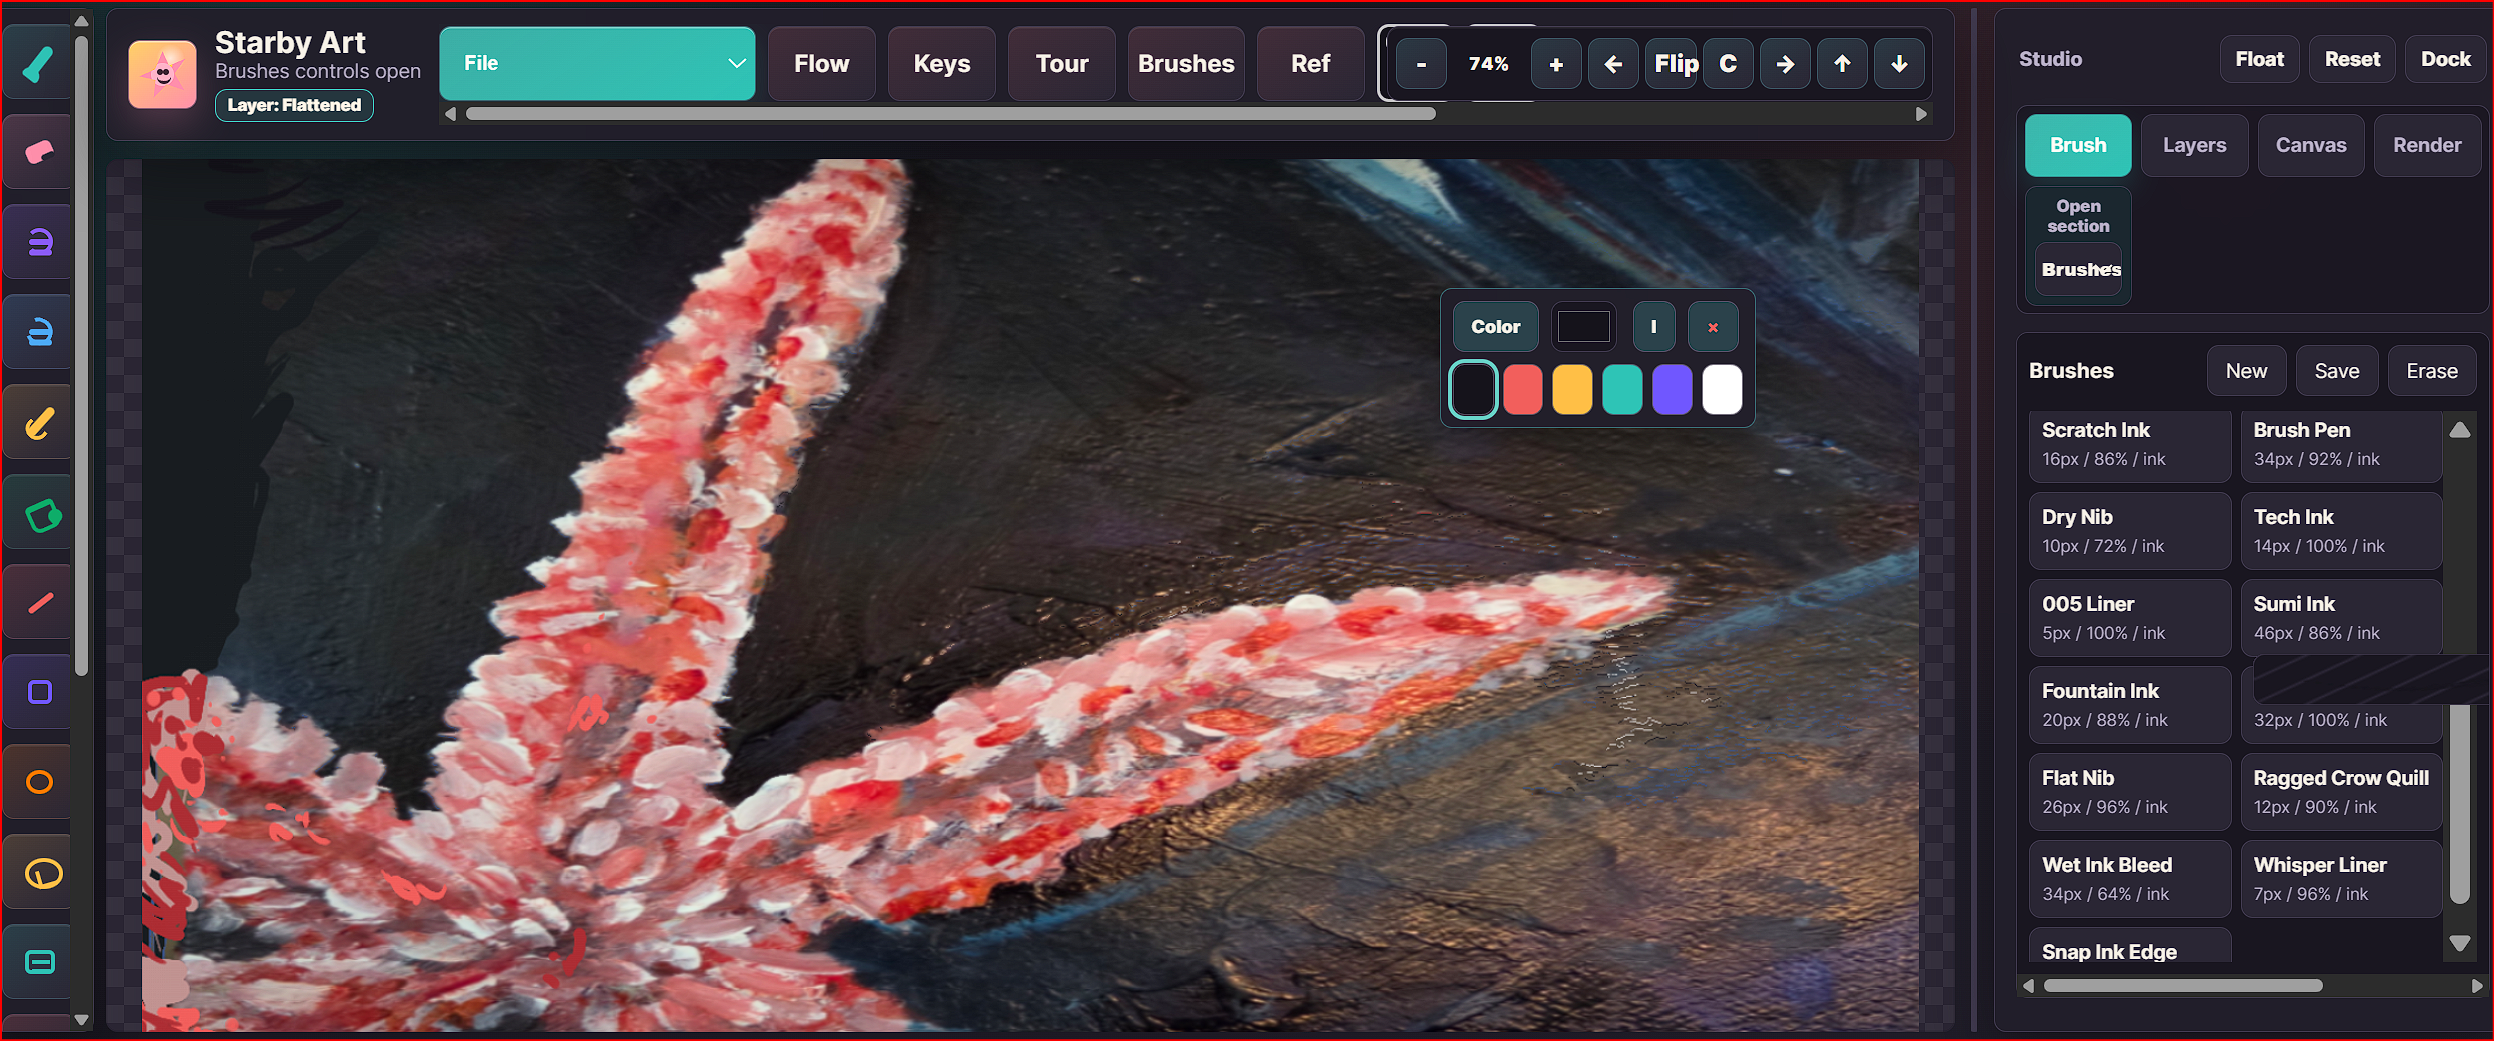This screenshot has width=2494, height=1041.
Task: Select the teal brush tool
Action: pos(38,62)
